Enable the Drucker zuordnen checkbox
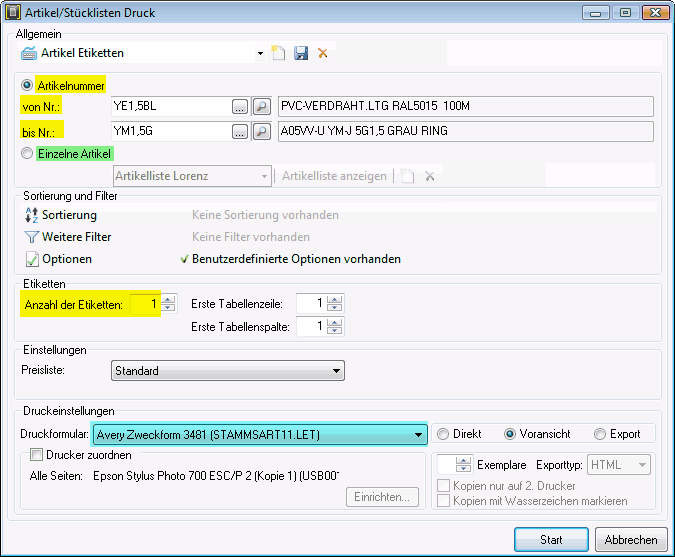The height and width of the screenshot is (557, 675). tap(37, 455)
